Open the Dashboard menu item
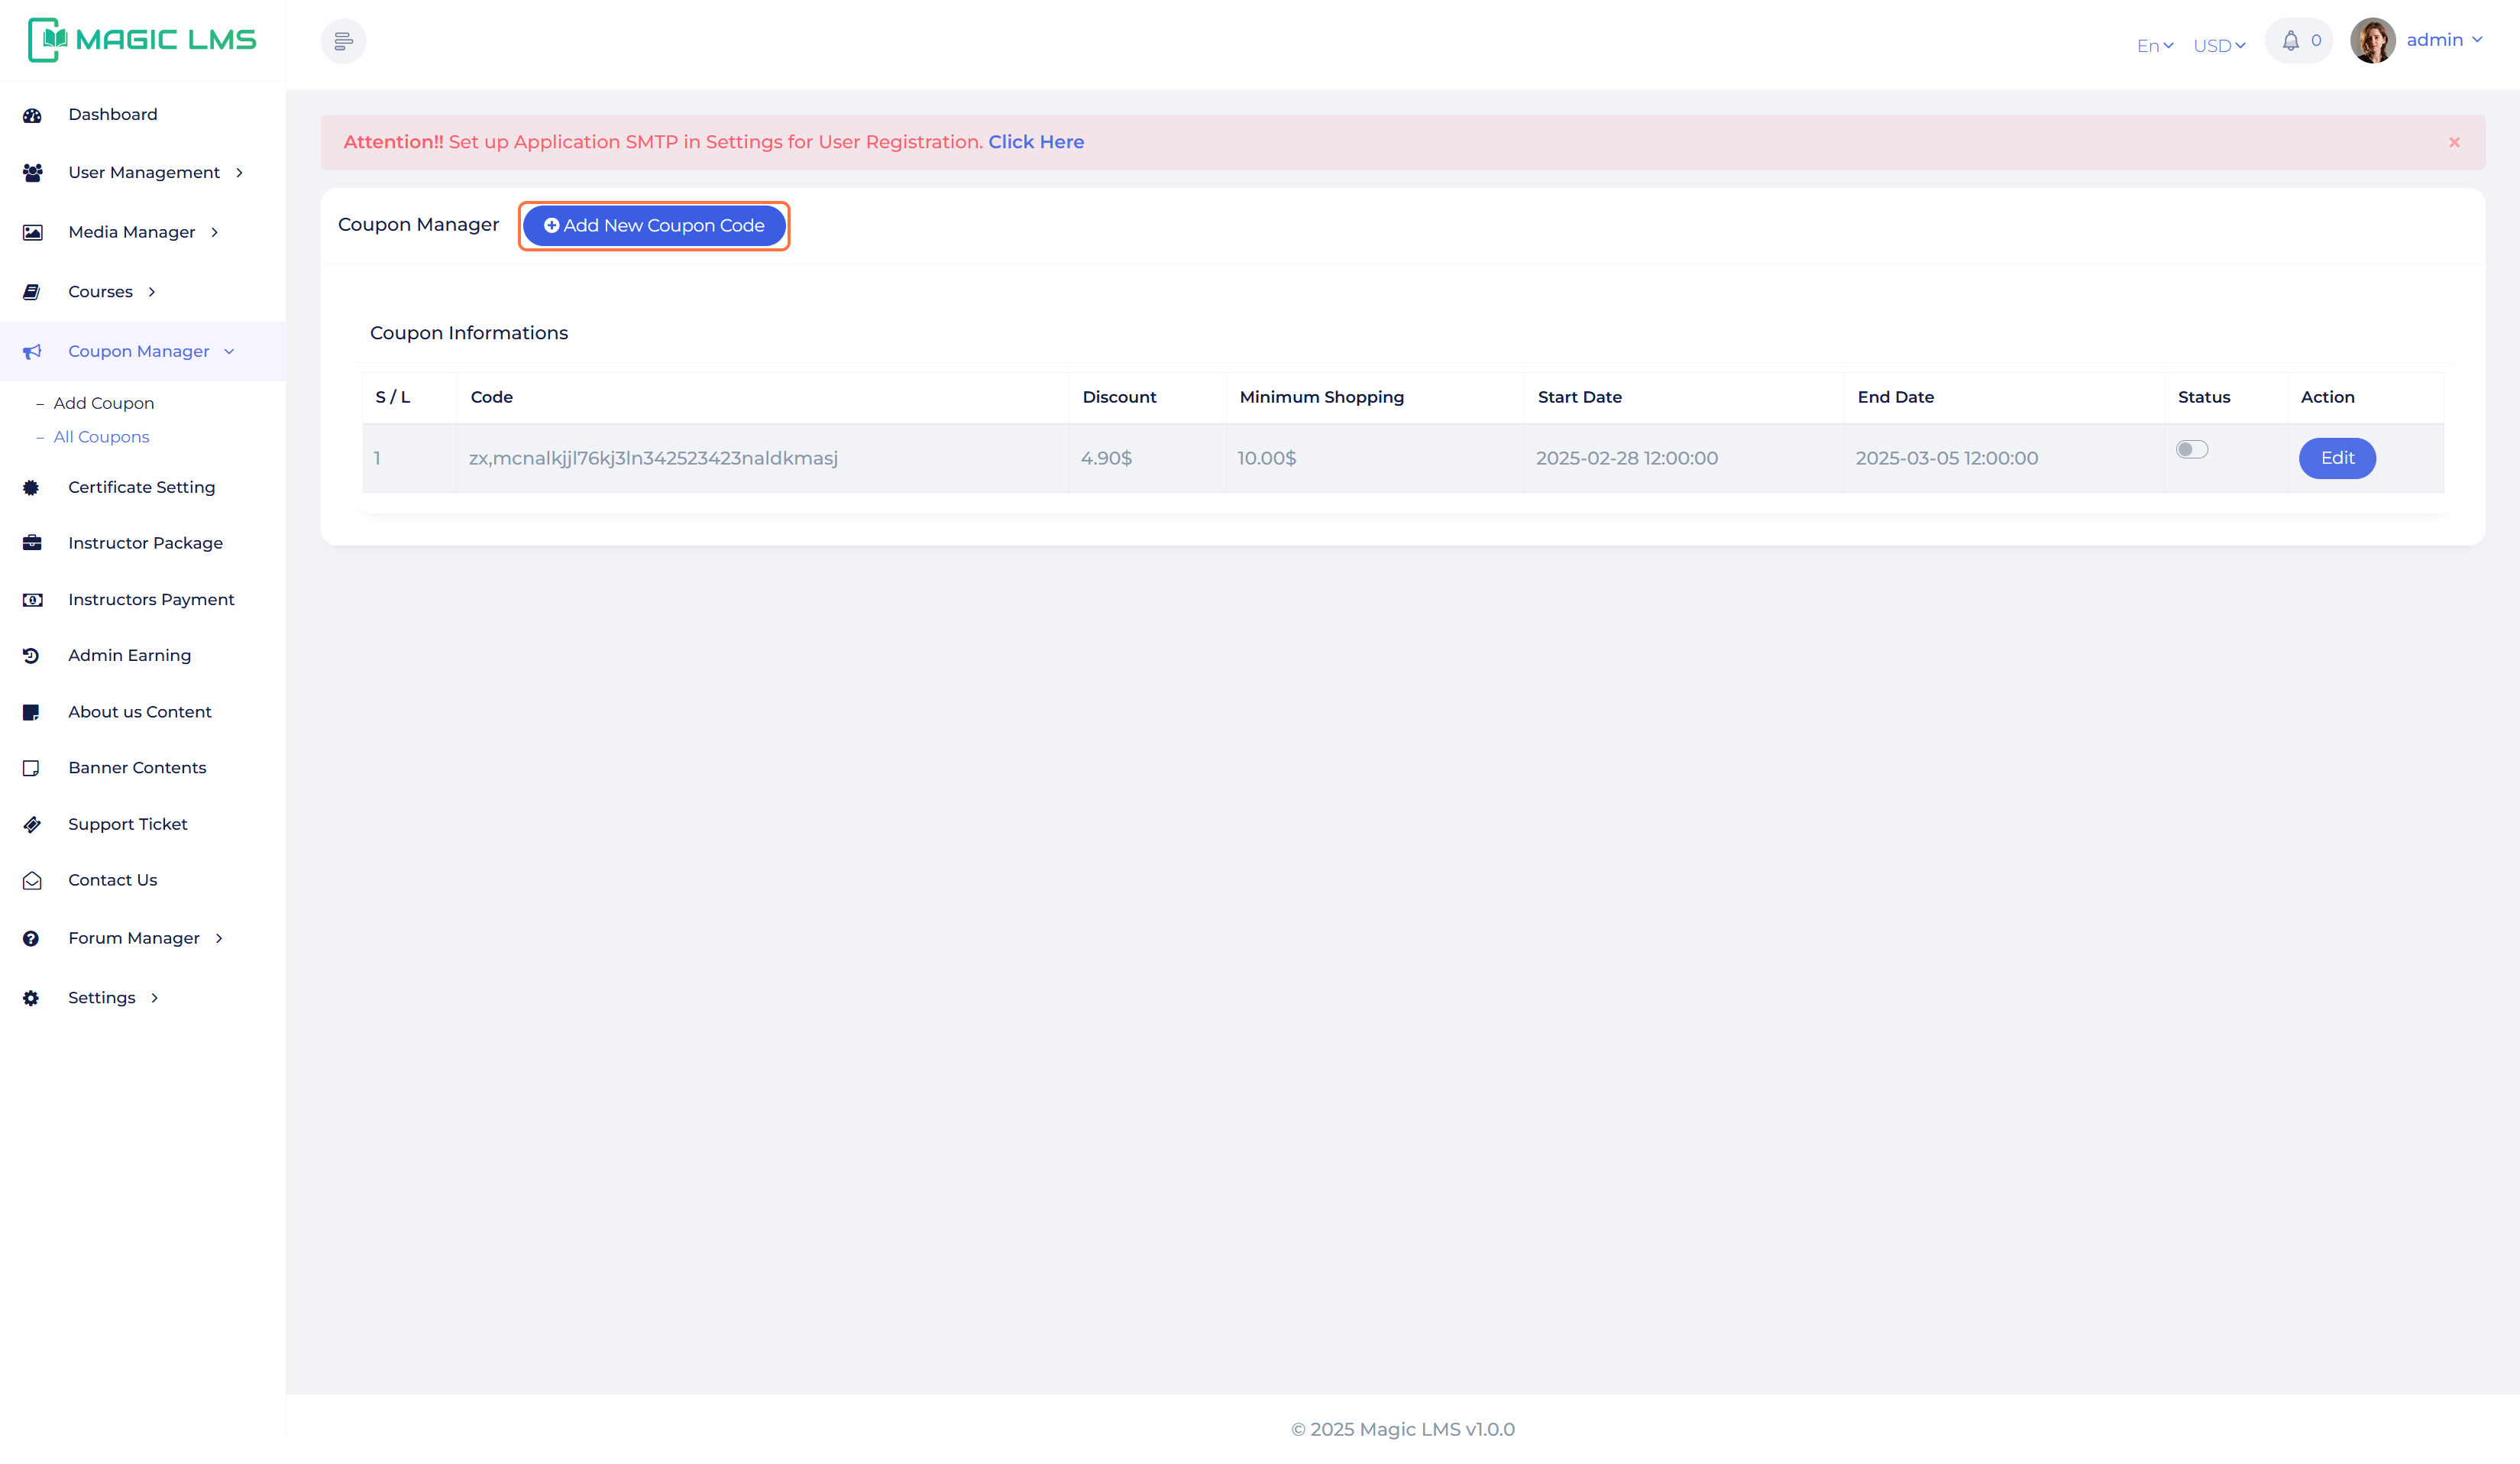The width and height of the screenshot is (2520, 1464). point(113,114)
